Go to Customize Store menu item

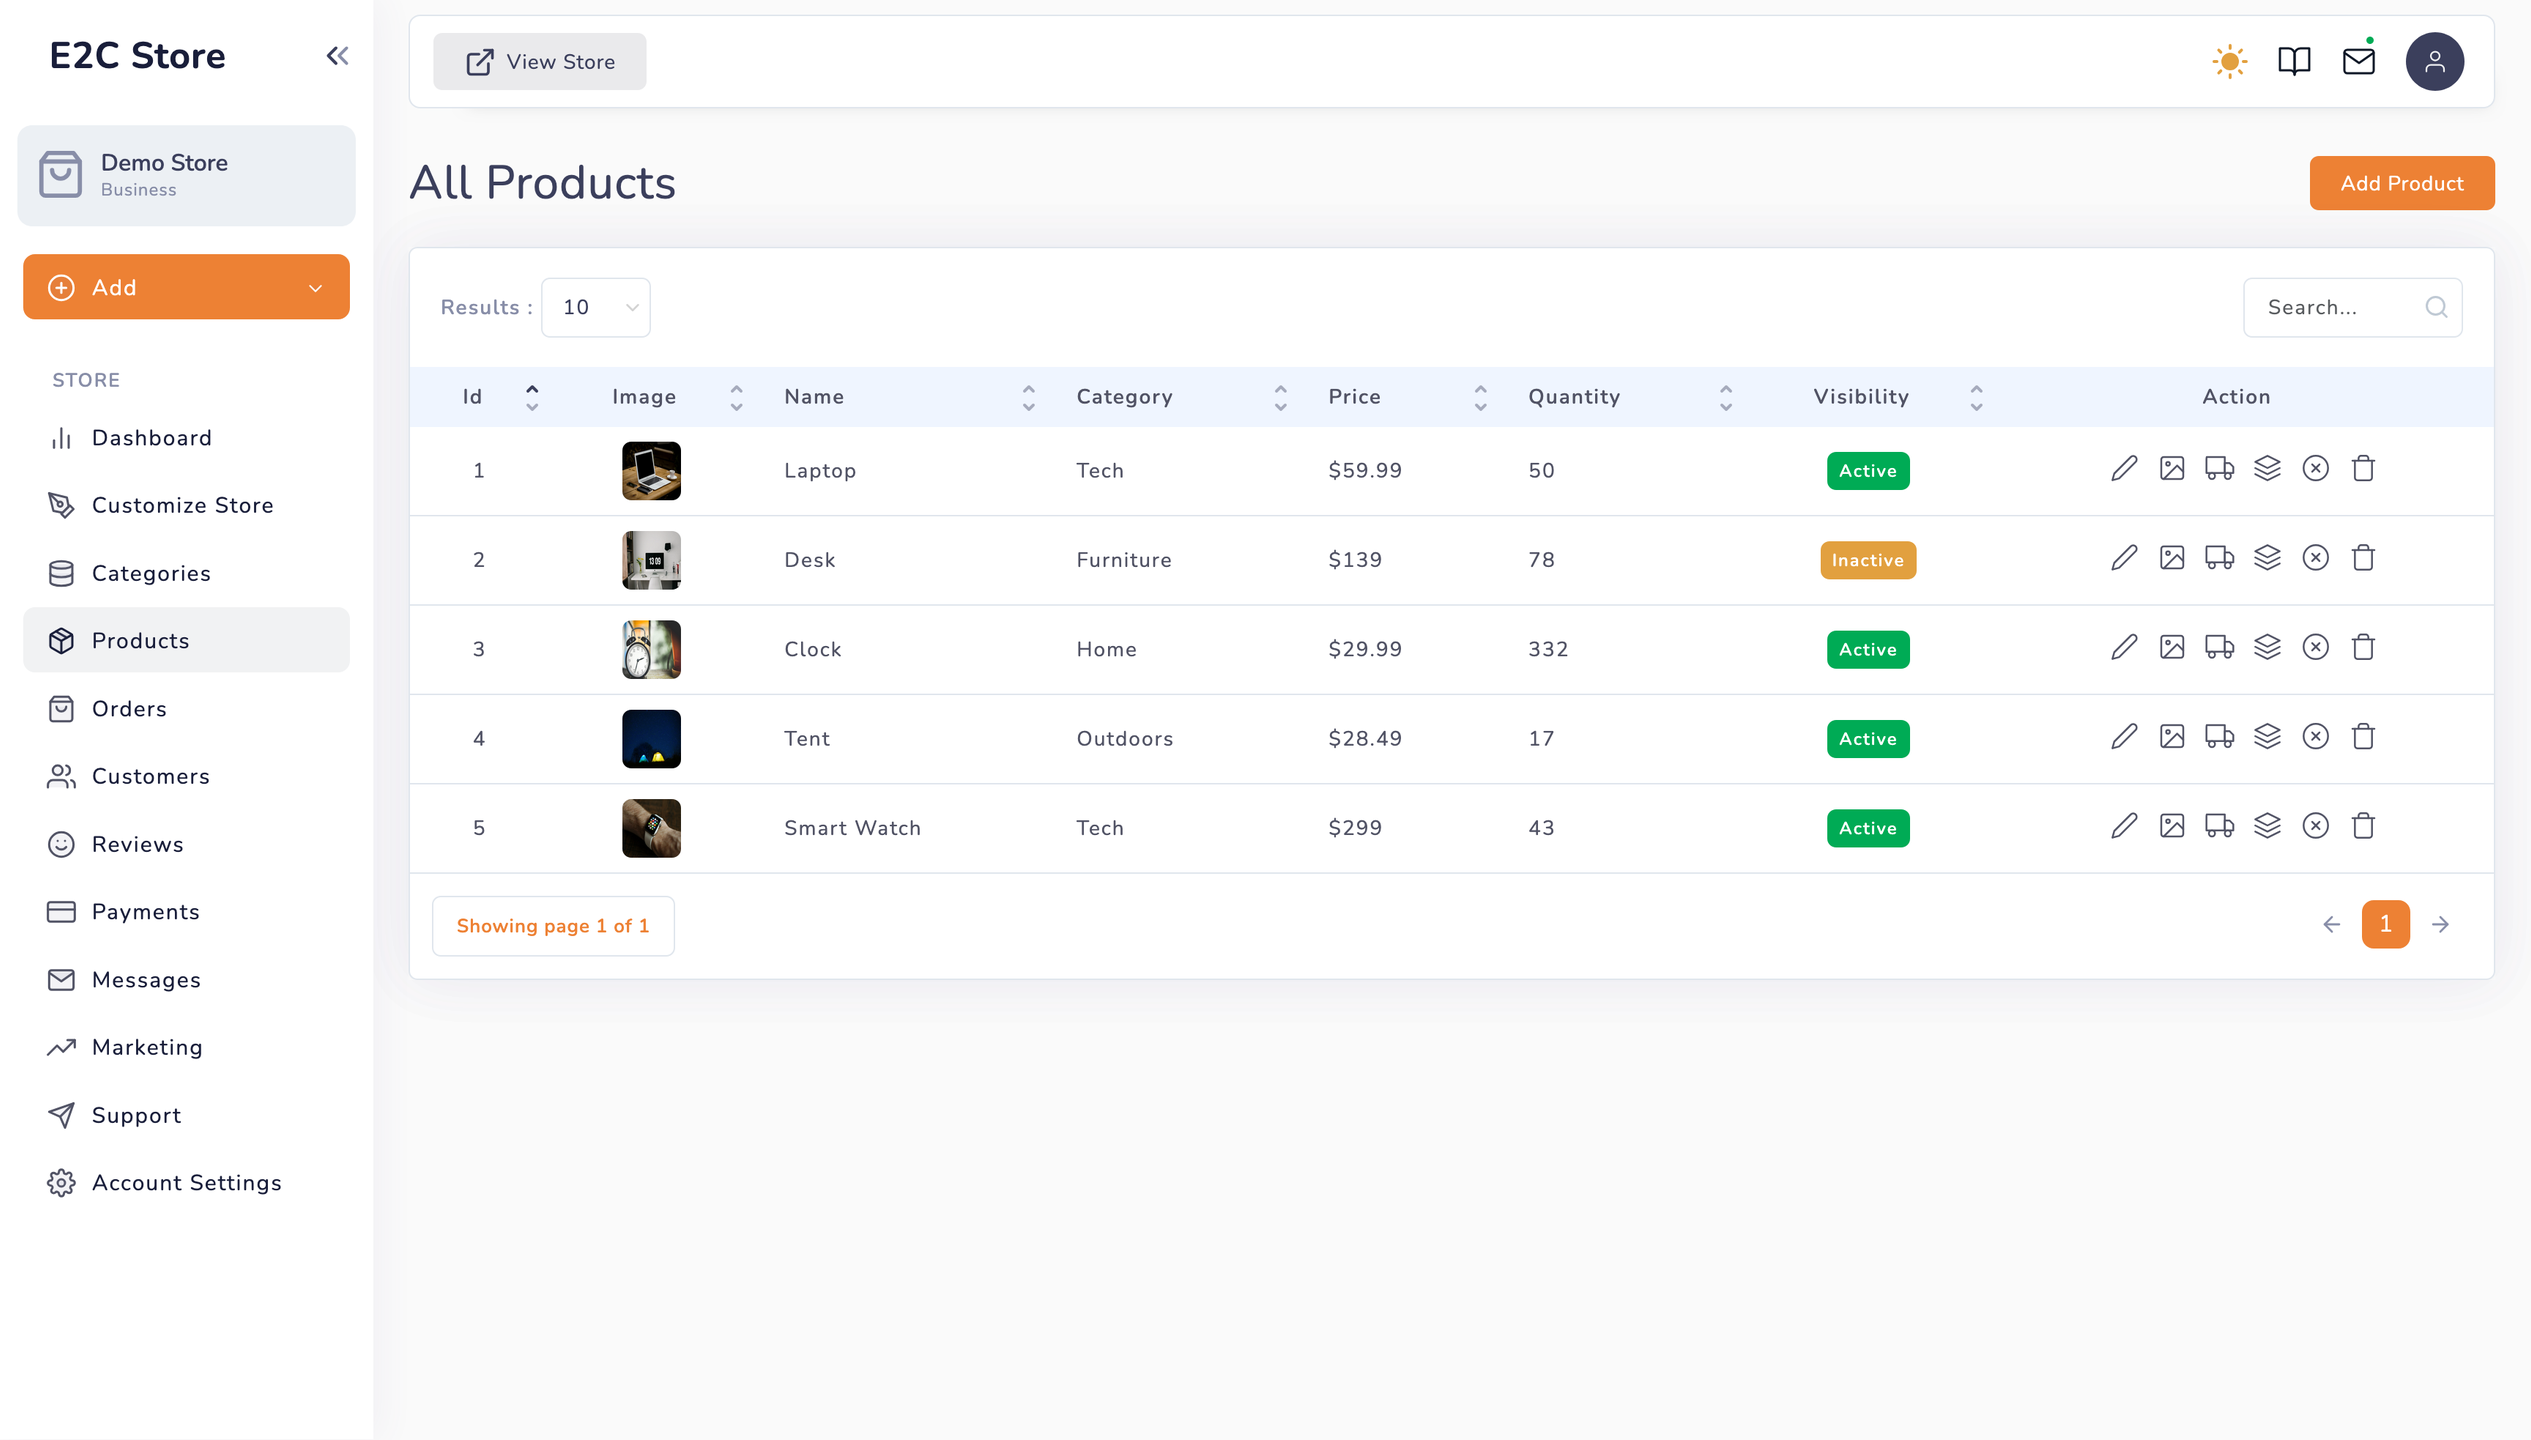pos(182,506)
